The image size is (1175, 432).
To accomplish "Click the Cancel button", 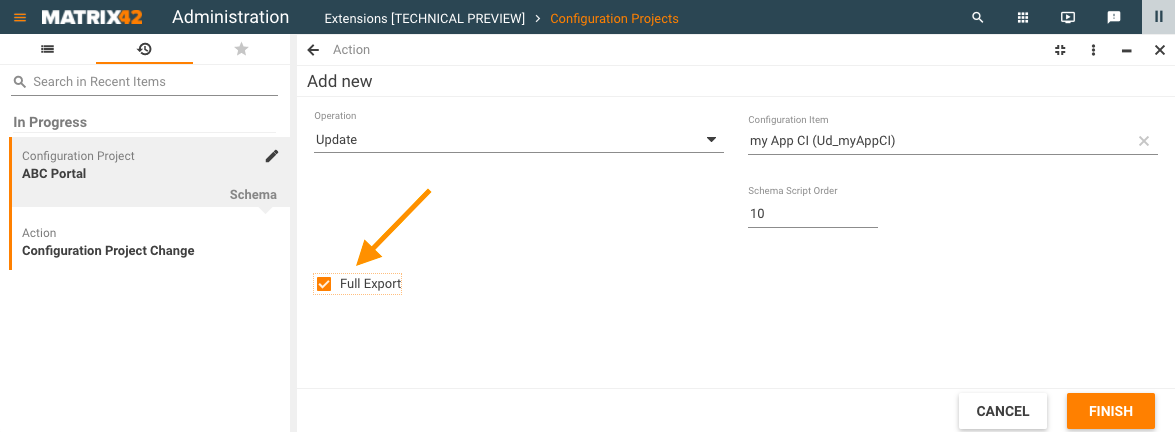I will pos(1002,411).
